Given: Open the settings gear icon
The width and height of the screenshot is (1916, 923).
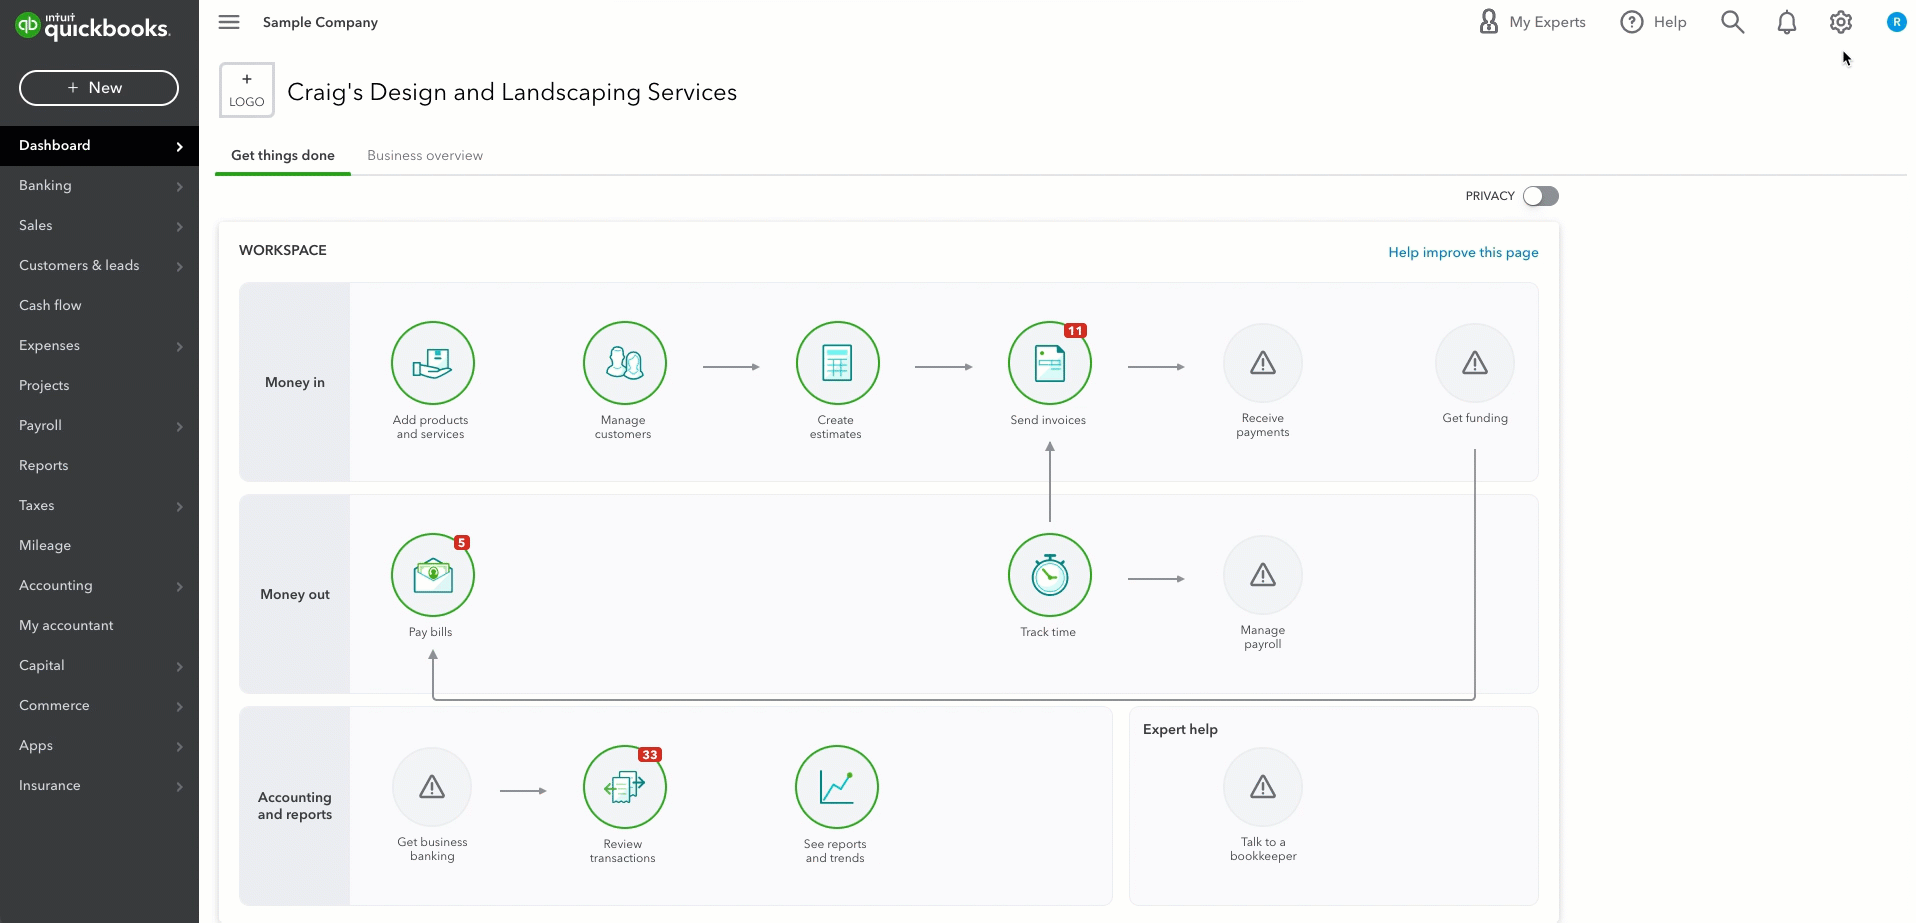Looking at the screenshot, I should tap(1841, 22).
